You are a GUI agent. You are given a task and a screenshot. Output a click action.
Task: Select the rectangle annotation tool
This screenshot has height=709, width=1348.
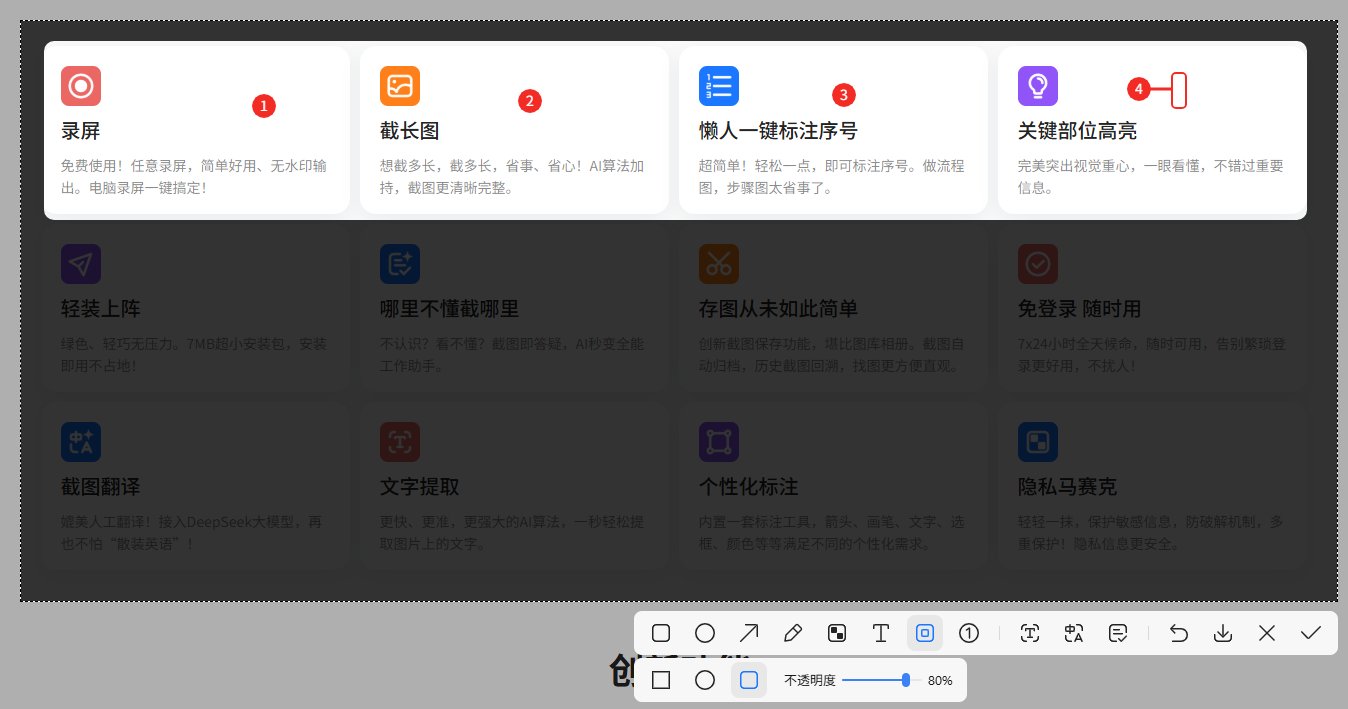tap(661, 633)
